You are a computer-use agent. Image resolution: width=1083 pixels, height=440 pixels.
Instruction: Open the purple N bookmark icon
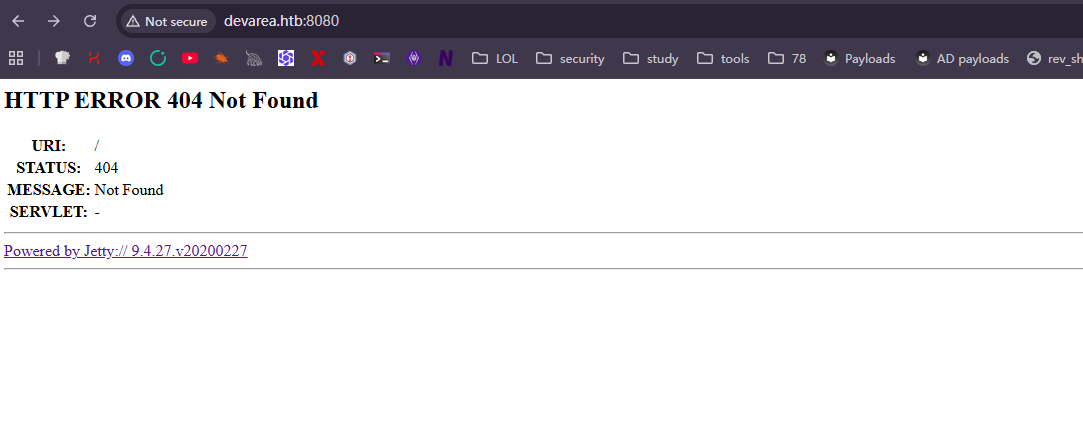coord(445,59)
